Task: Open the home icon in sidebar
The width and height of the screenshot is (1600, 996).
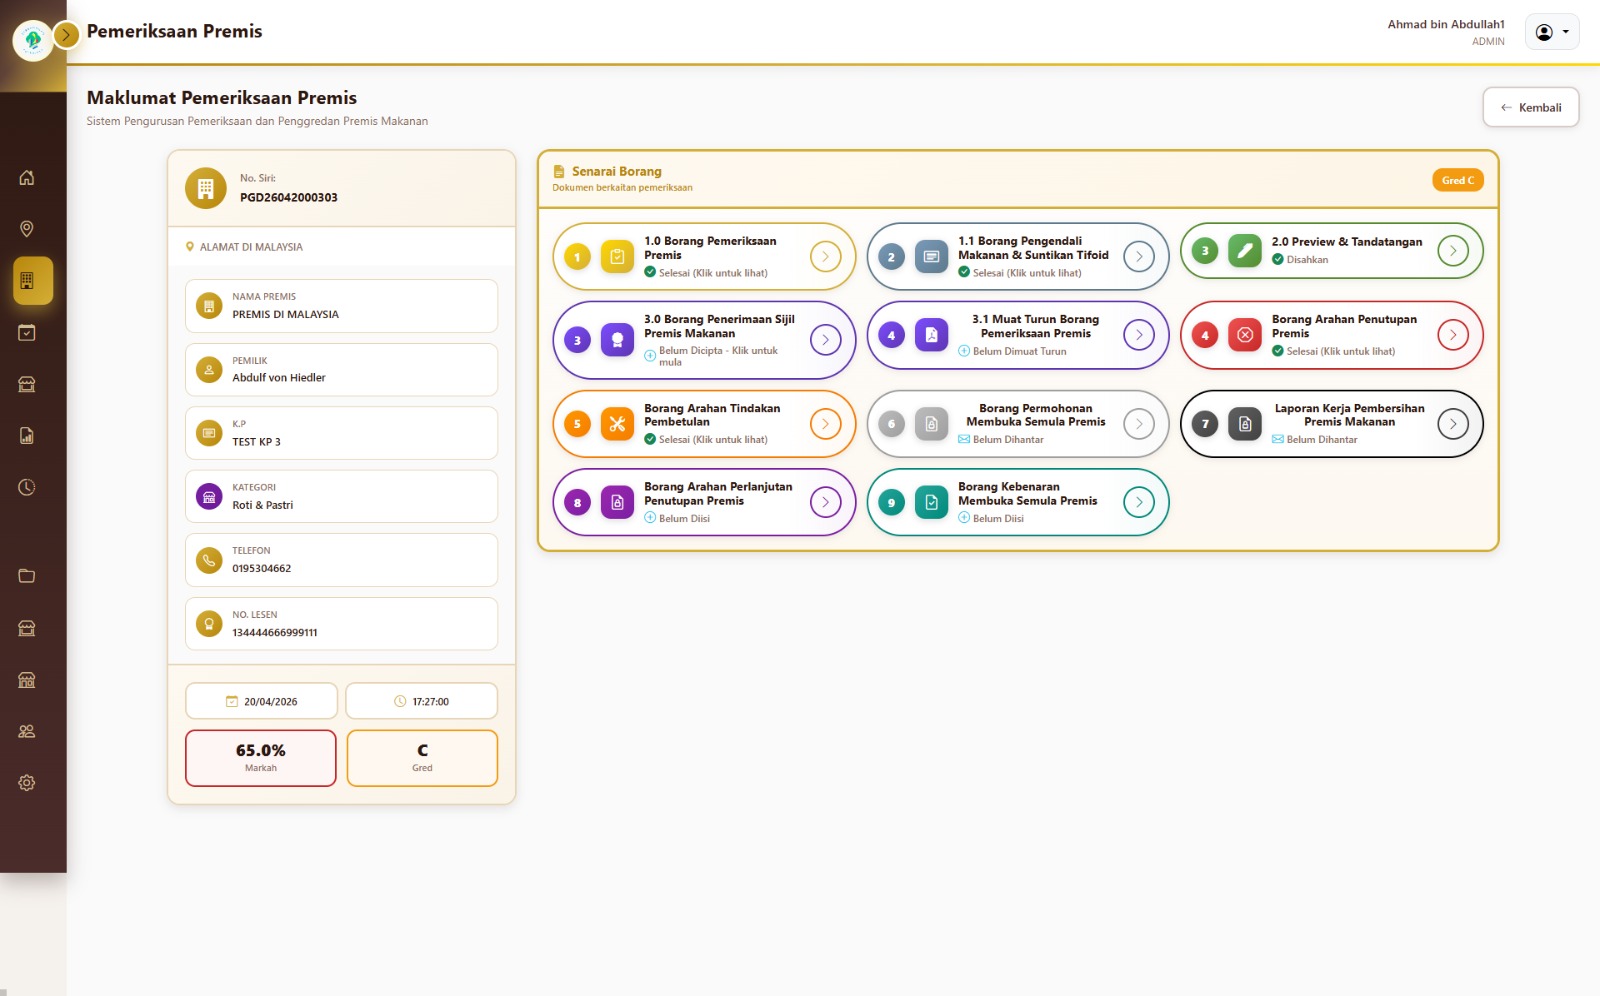Action: [27, 178]
